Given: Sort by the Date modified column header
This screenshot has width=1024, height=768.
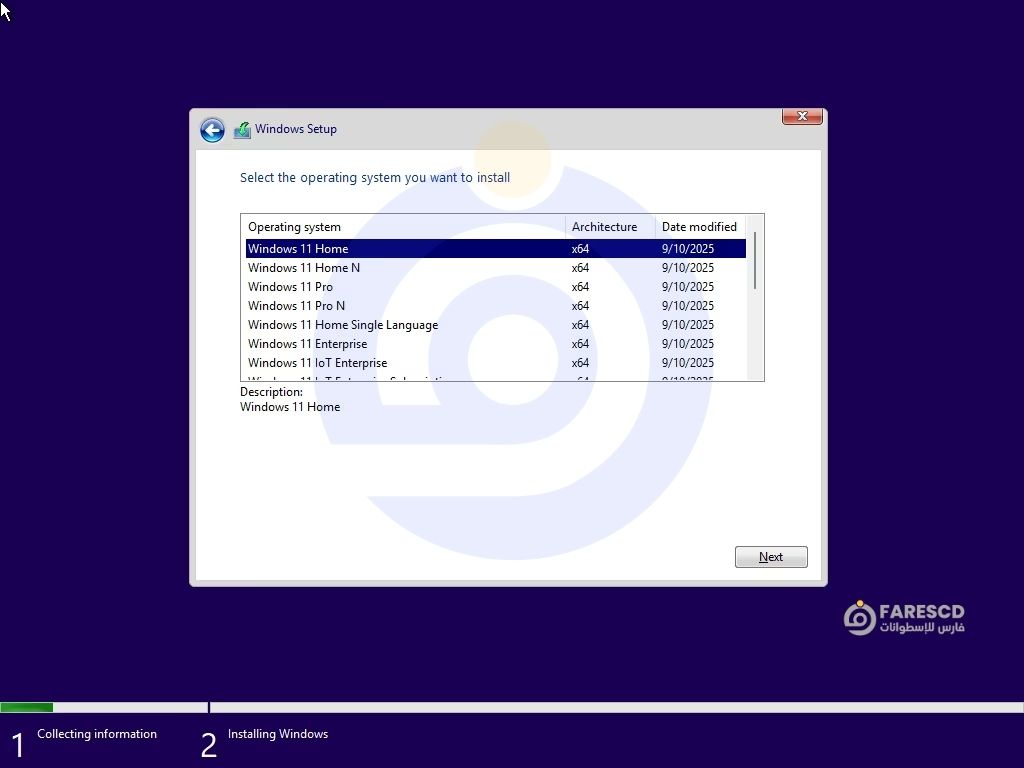Looking at the screenshot, I should point(699,227).
